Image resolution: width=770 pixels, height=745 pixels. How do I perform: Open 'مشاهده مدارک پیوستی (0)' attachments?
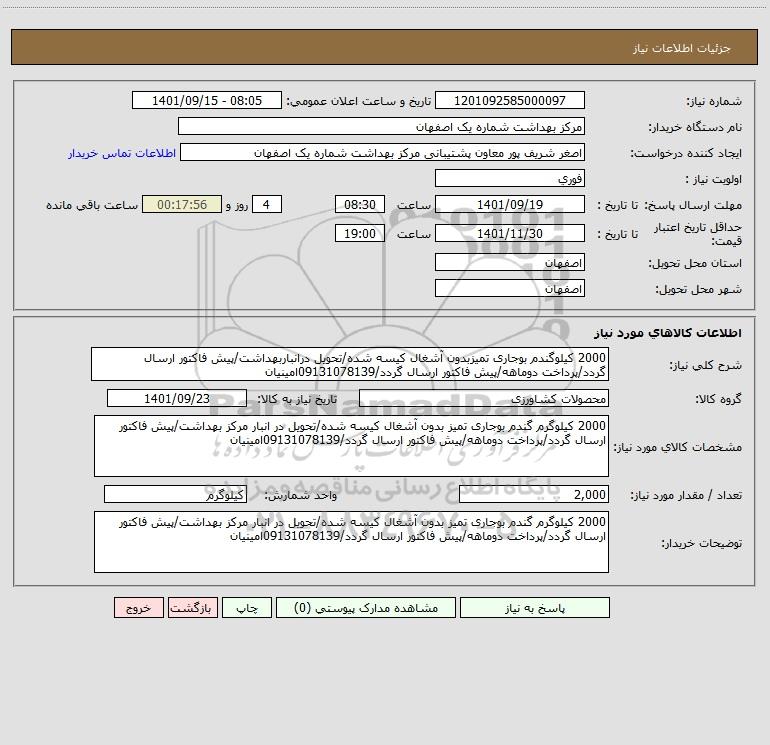tap(366, 608)
